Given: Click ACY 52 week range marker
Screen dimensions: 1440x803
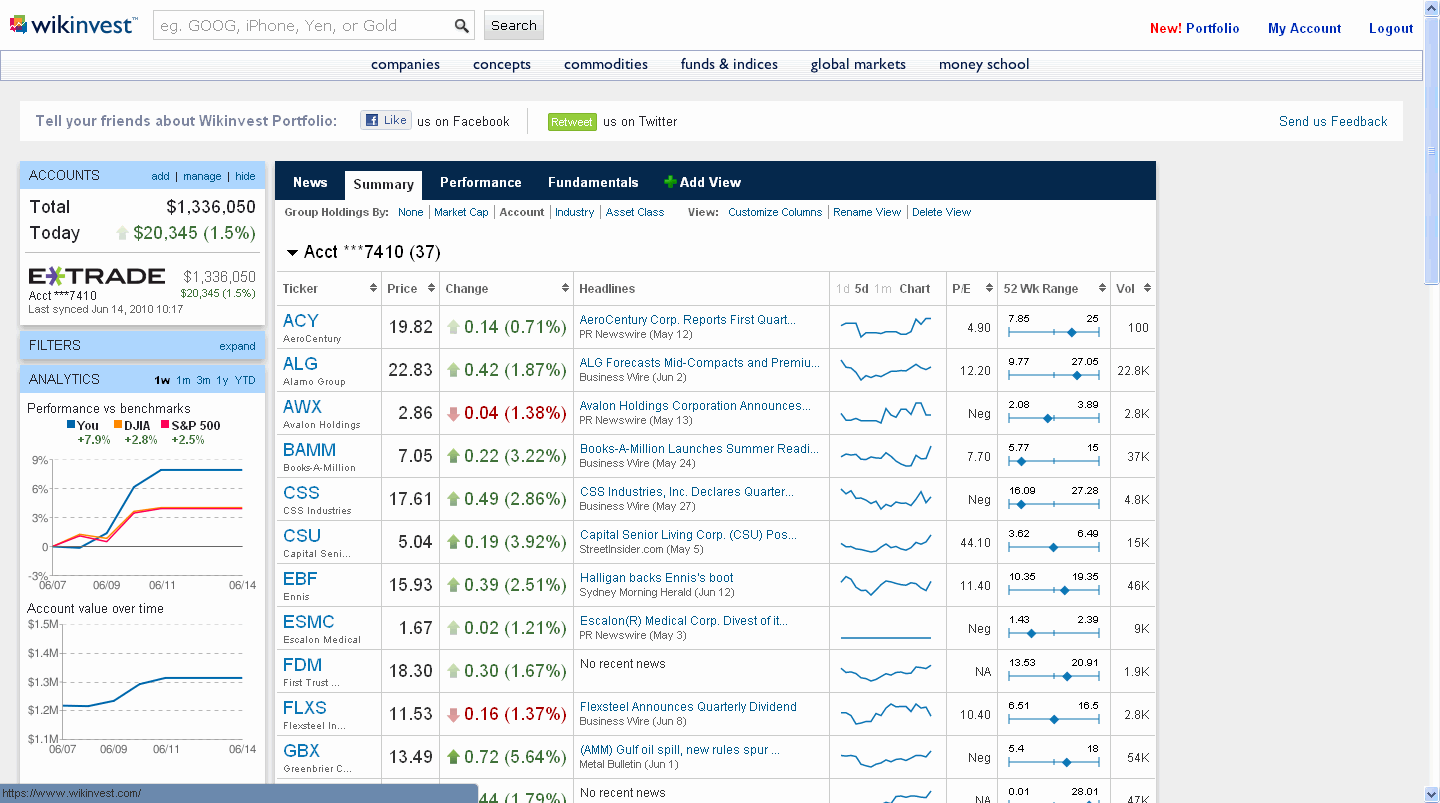Looking at the screenshot, I should coord(1071,332).
